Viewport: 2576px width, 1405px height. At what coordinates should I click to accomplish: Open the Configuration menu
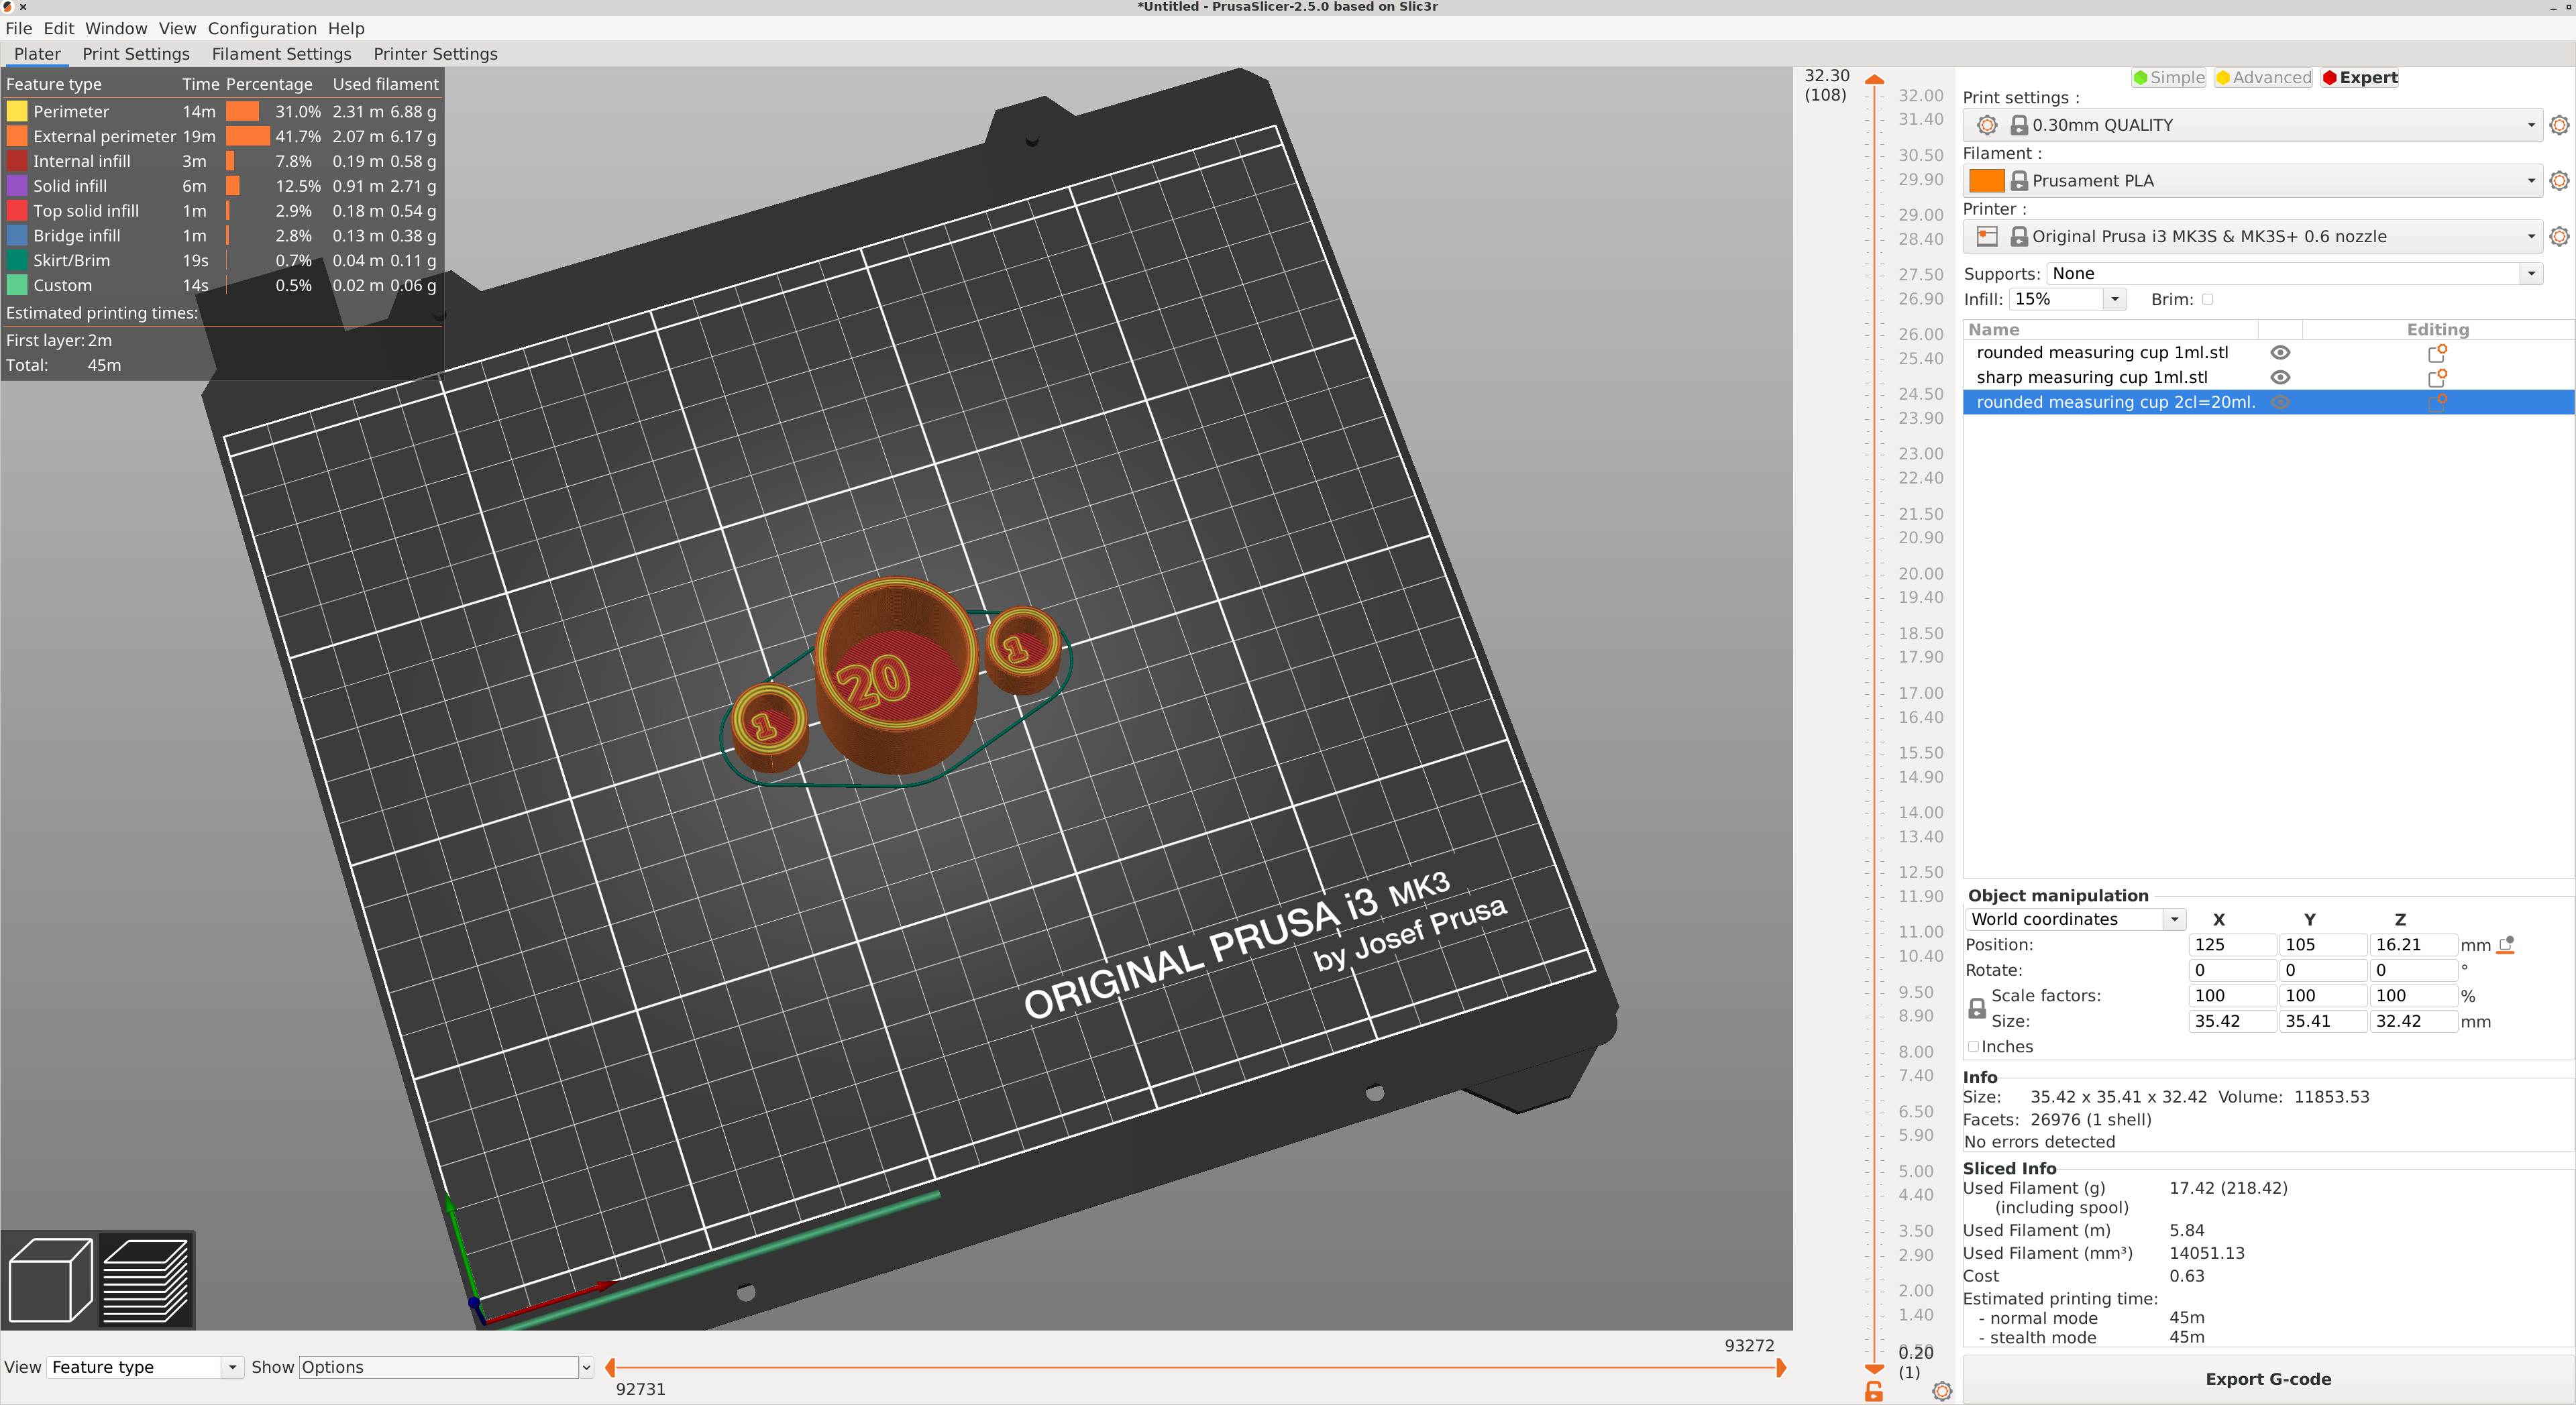[262, 28]
